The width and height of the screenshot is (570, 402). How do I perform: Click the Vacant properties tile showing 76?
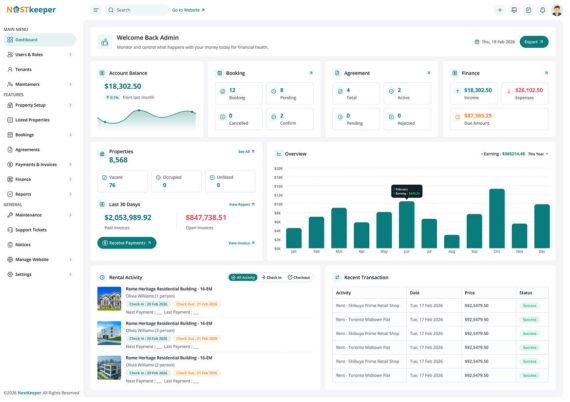tap(123, 181)
